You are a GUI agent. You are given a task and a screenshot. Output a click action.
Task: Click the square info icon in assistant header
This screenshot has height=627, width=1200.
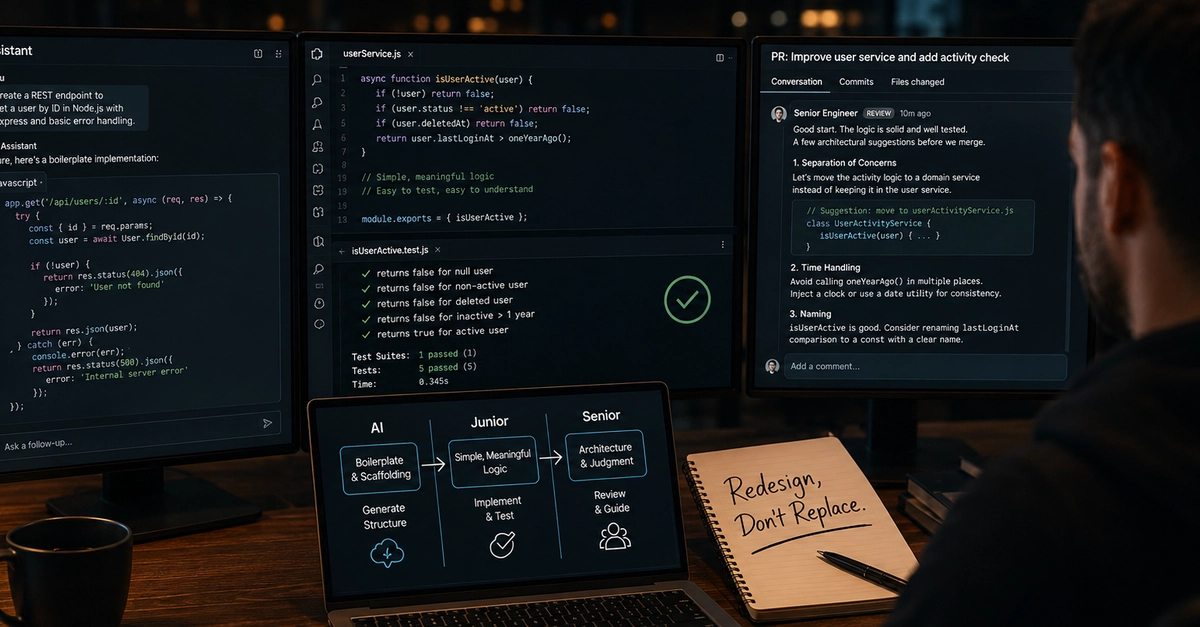click(x=258, y=53)
